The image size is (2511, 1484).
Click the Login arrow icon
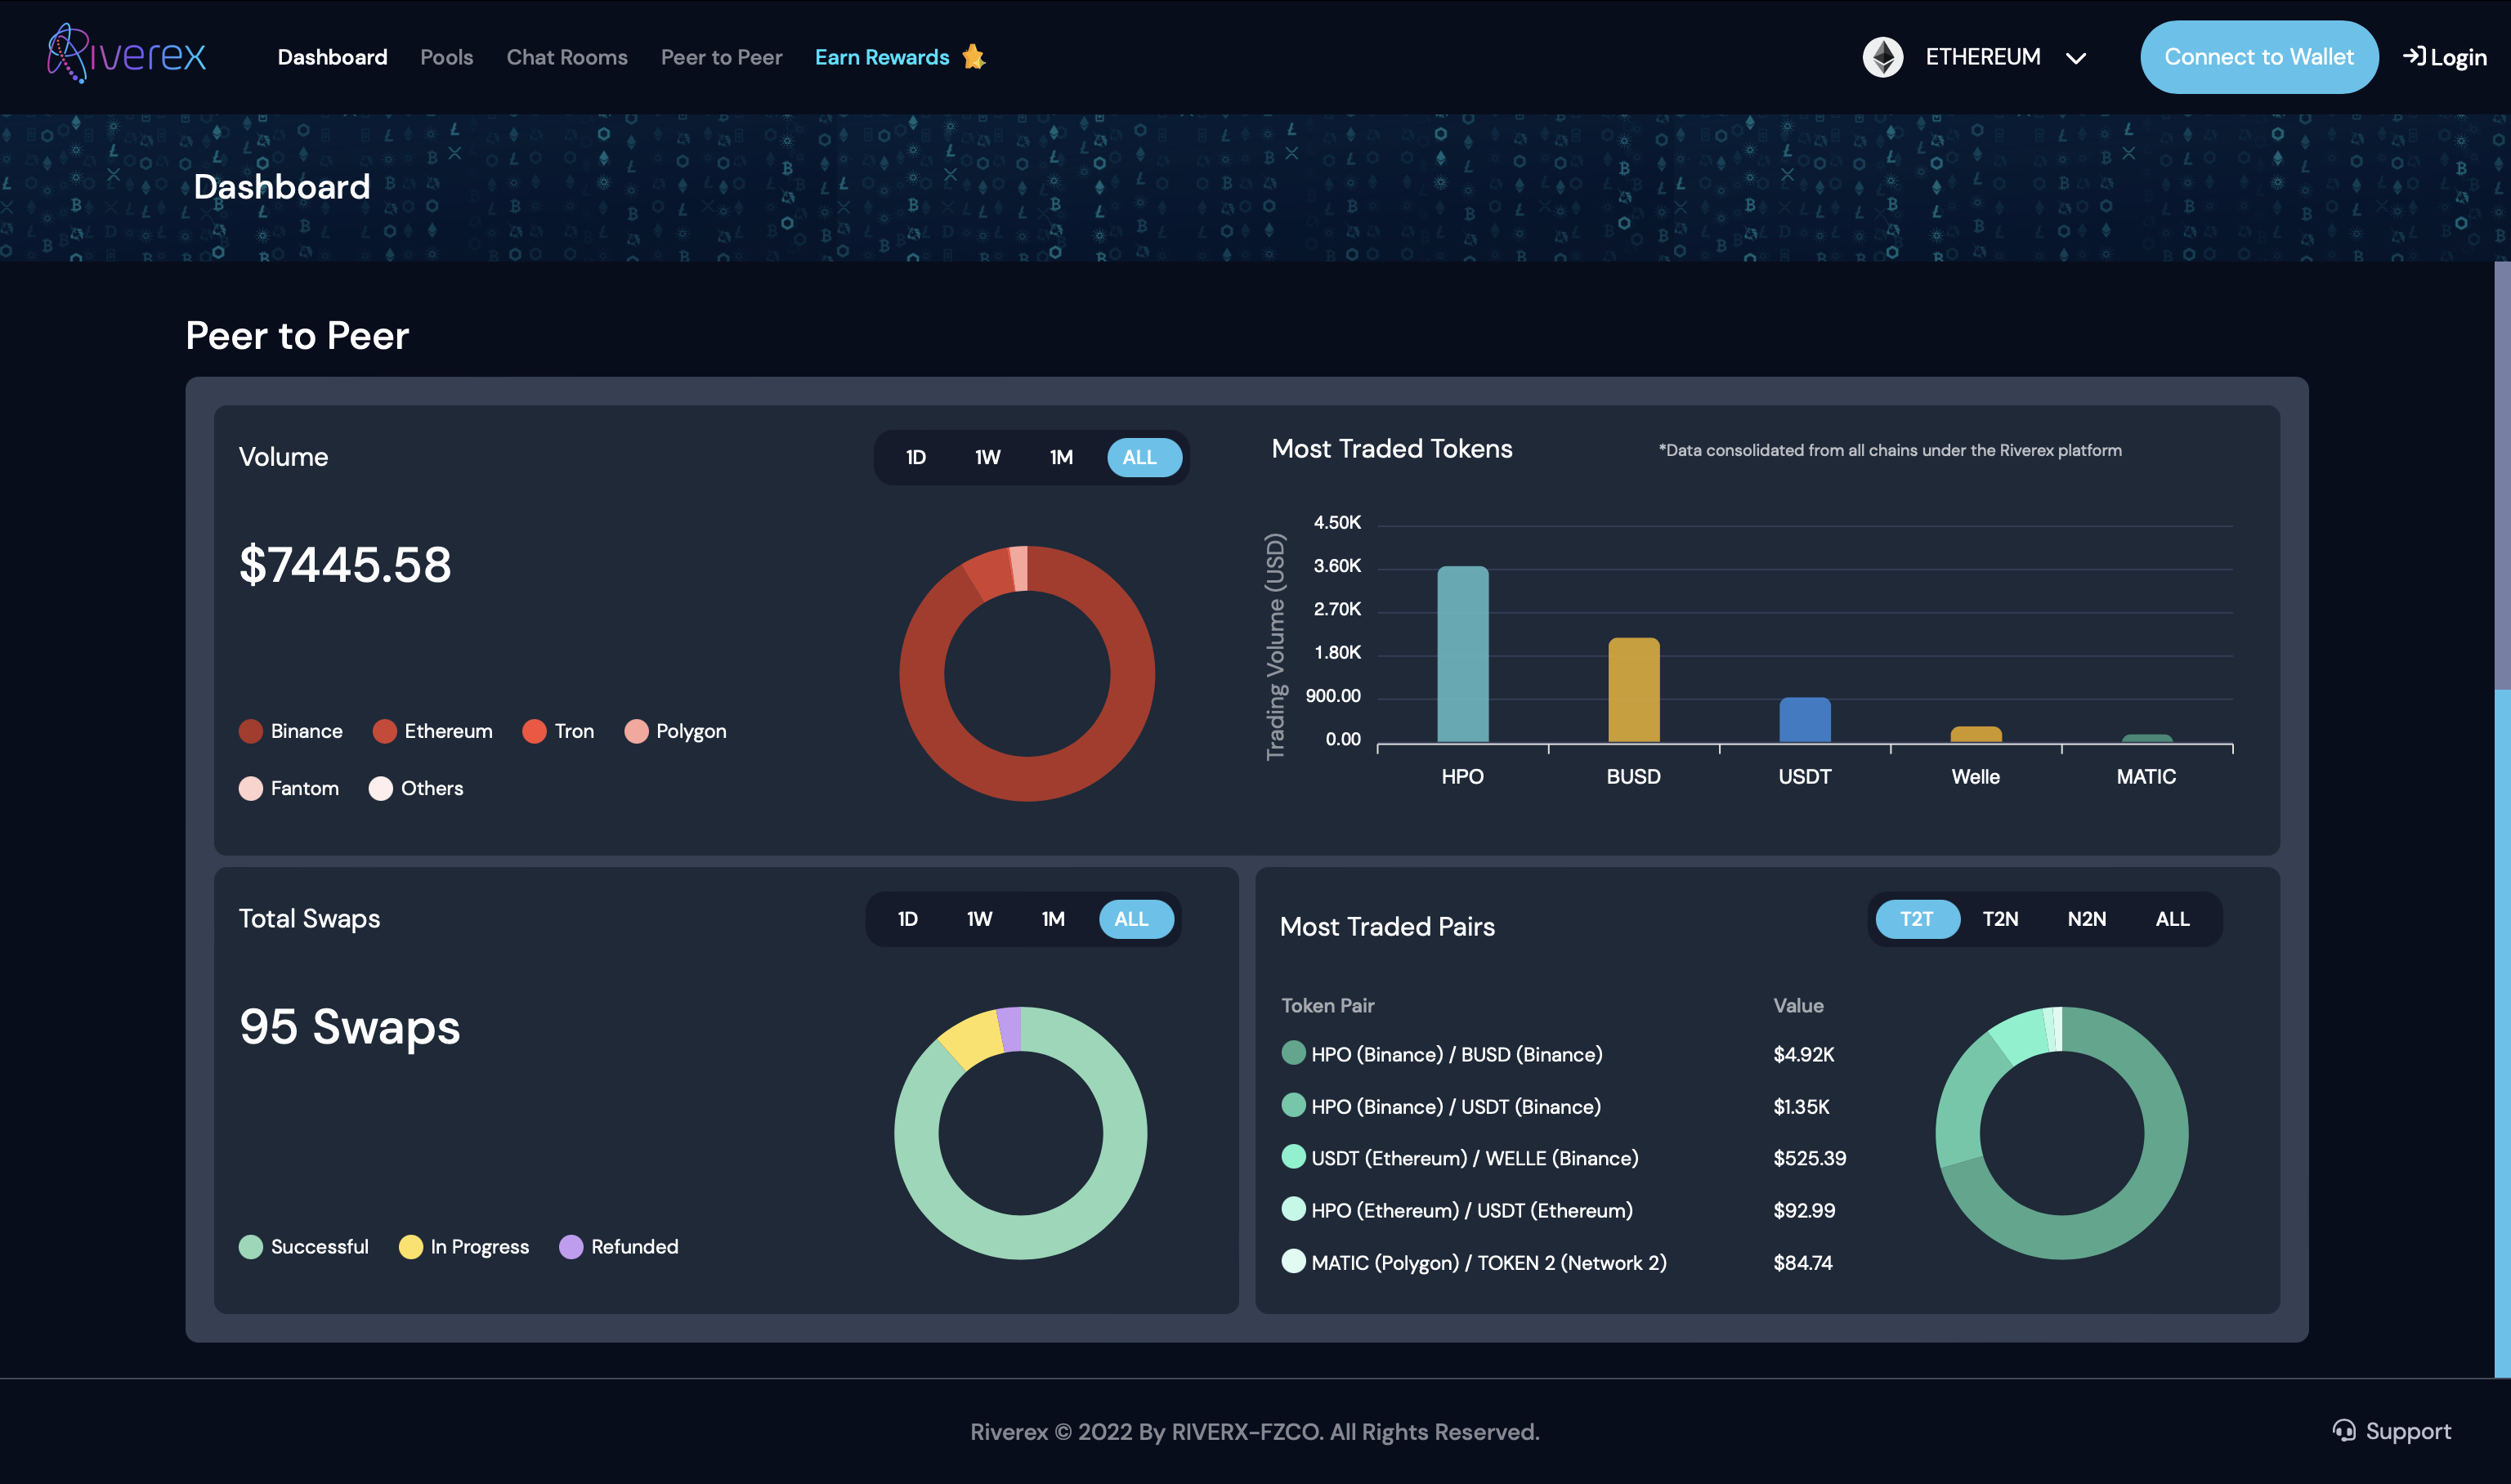pyautogui.click(x=2414, y=56)
